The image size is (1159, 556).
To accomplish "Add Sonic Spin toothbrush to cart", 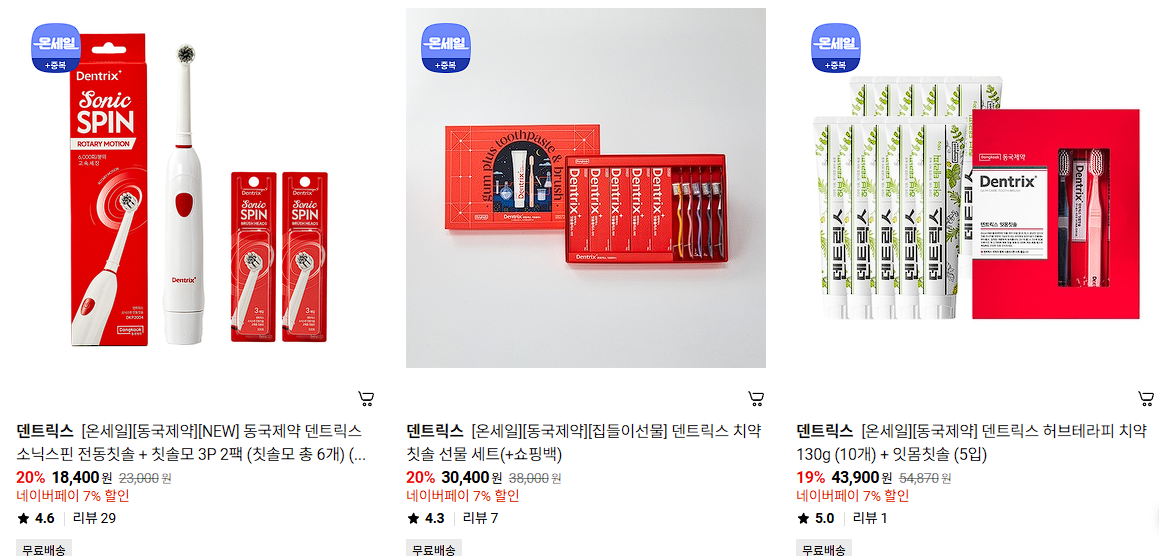I will [x=366, y=399].
